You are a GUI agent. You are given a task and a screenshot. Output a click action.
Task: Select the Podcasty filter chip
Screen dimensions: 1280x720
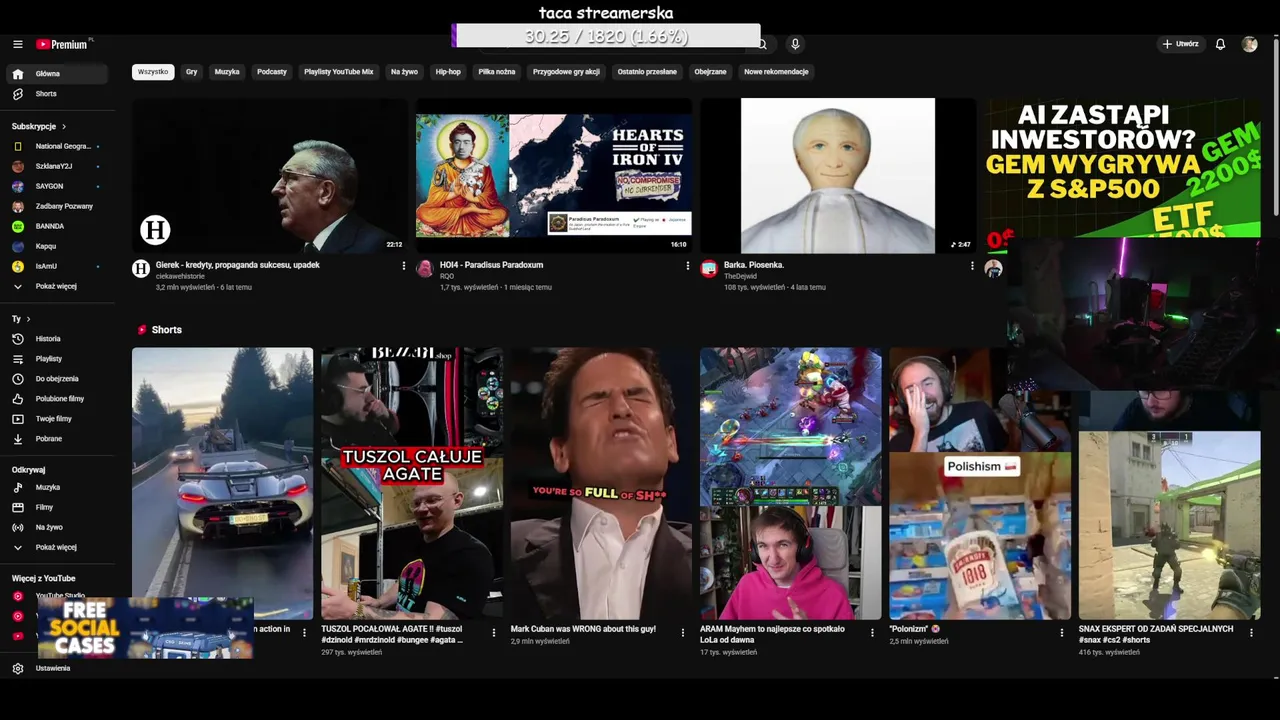pyautogui.click(x=272, y=72)
